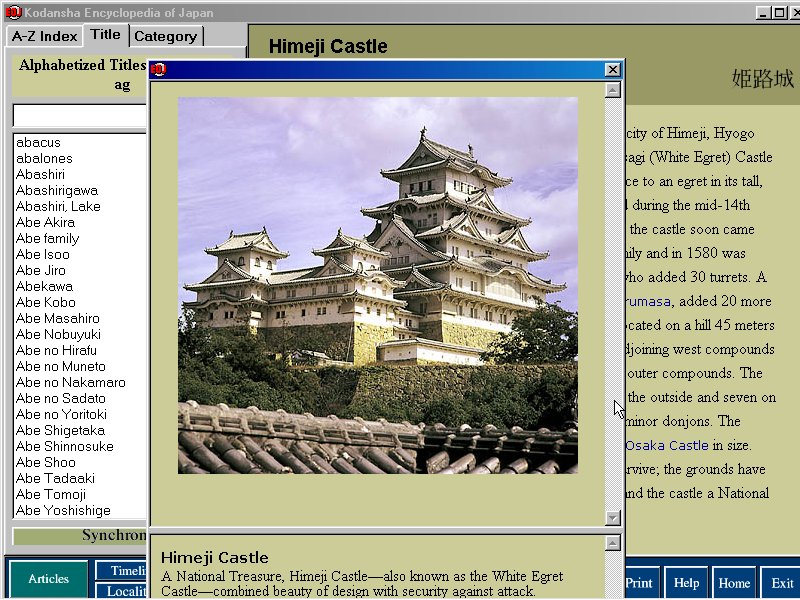
Task: Click the image pane scroll-up arrow
Action: [x=613, y=90]
